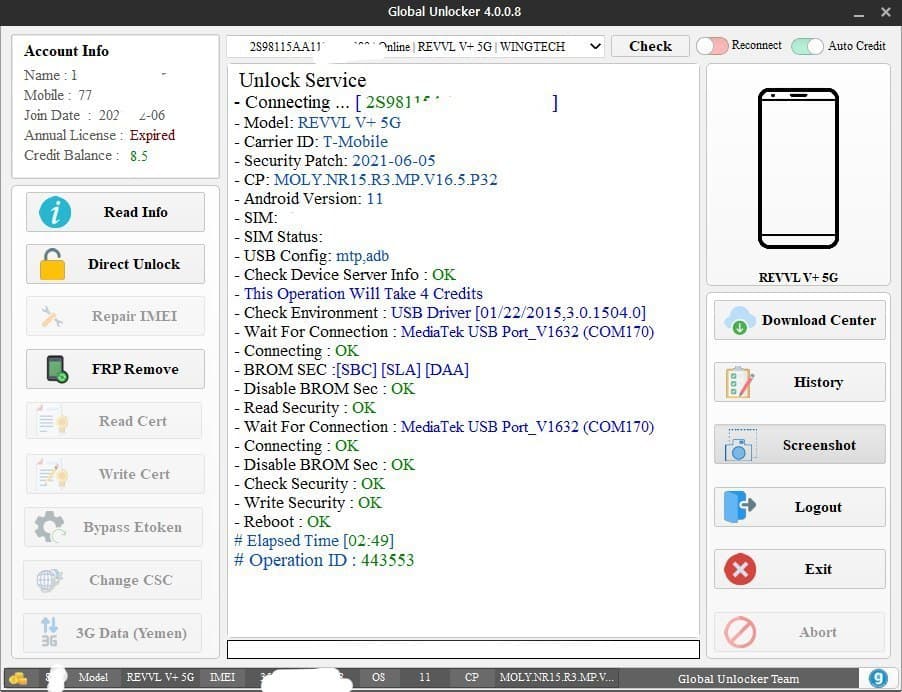The width and height of the screenshot is (902, 692).
Task: Click the 3G Data arrows icon
Action: pos(49,632)
